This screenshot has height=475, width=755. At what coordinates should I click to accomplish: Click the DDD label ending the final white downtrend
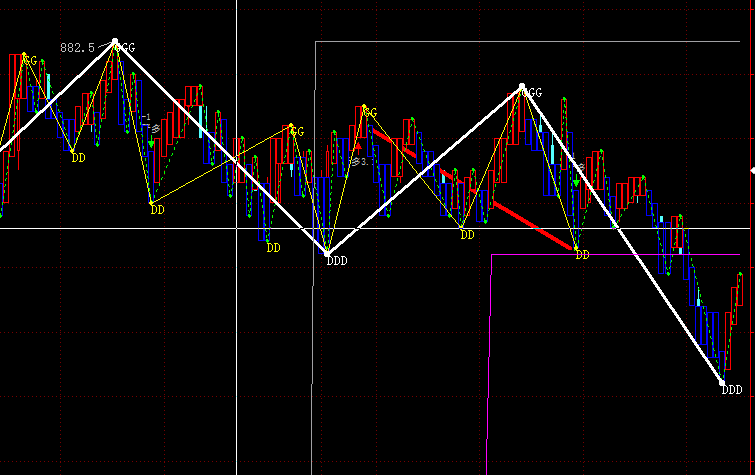coord(732,390)
